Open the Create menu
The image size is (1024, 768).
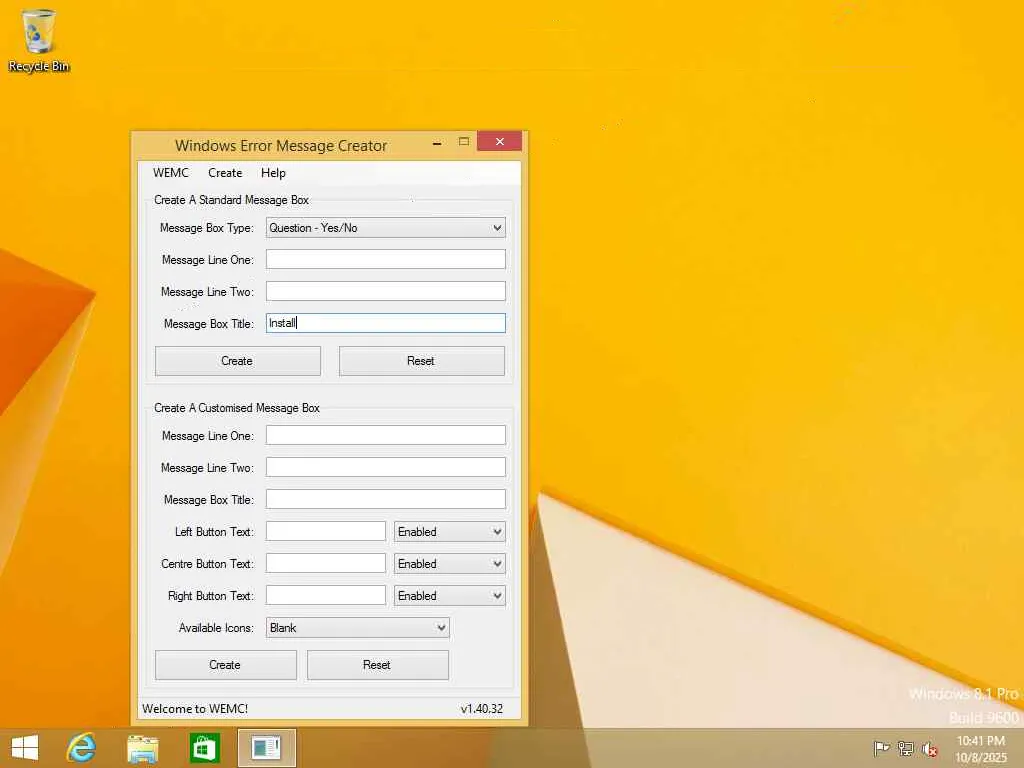click(x=225, y=173)
